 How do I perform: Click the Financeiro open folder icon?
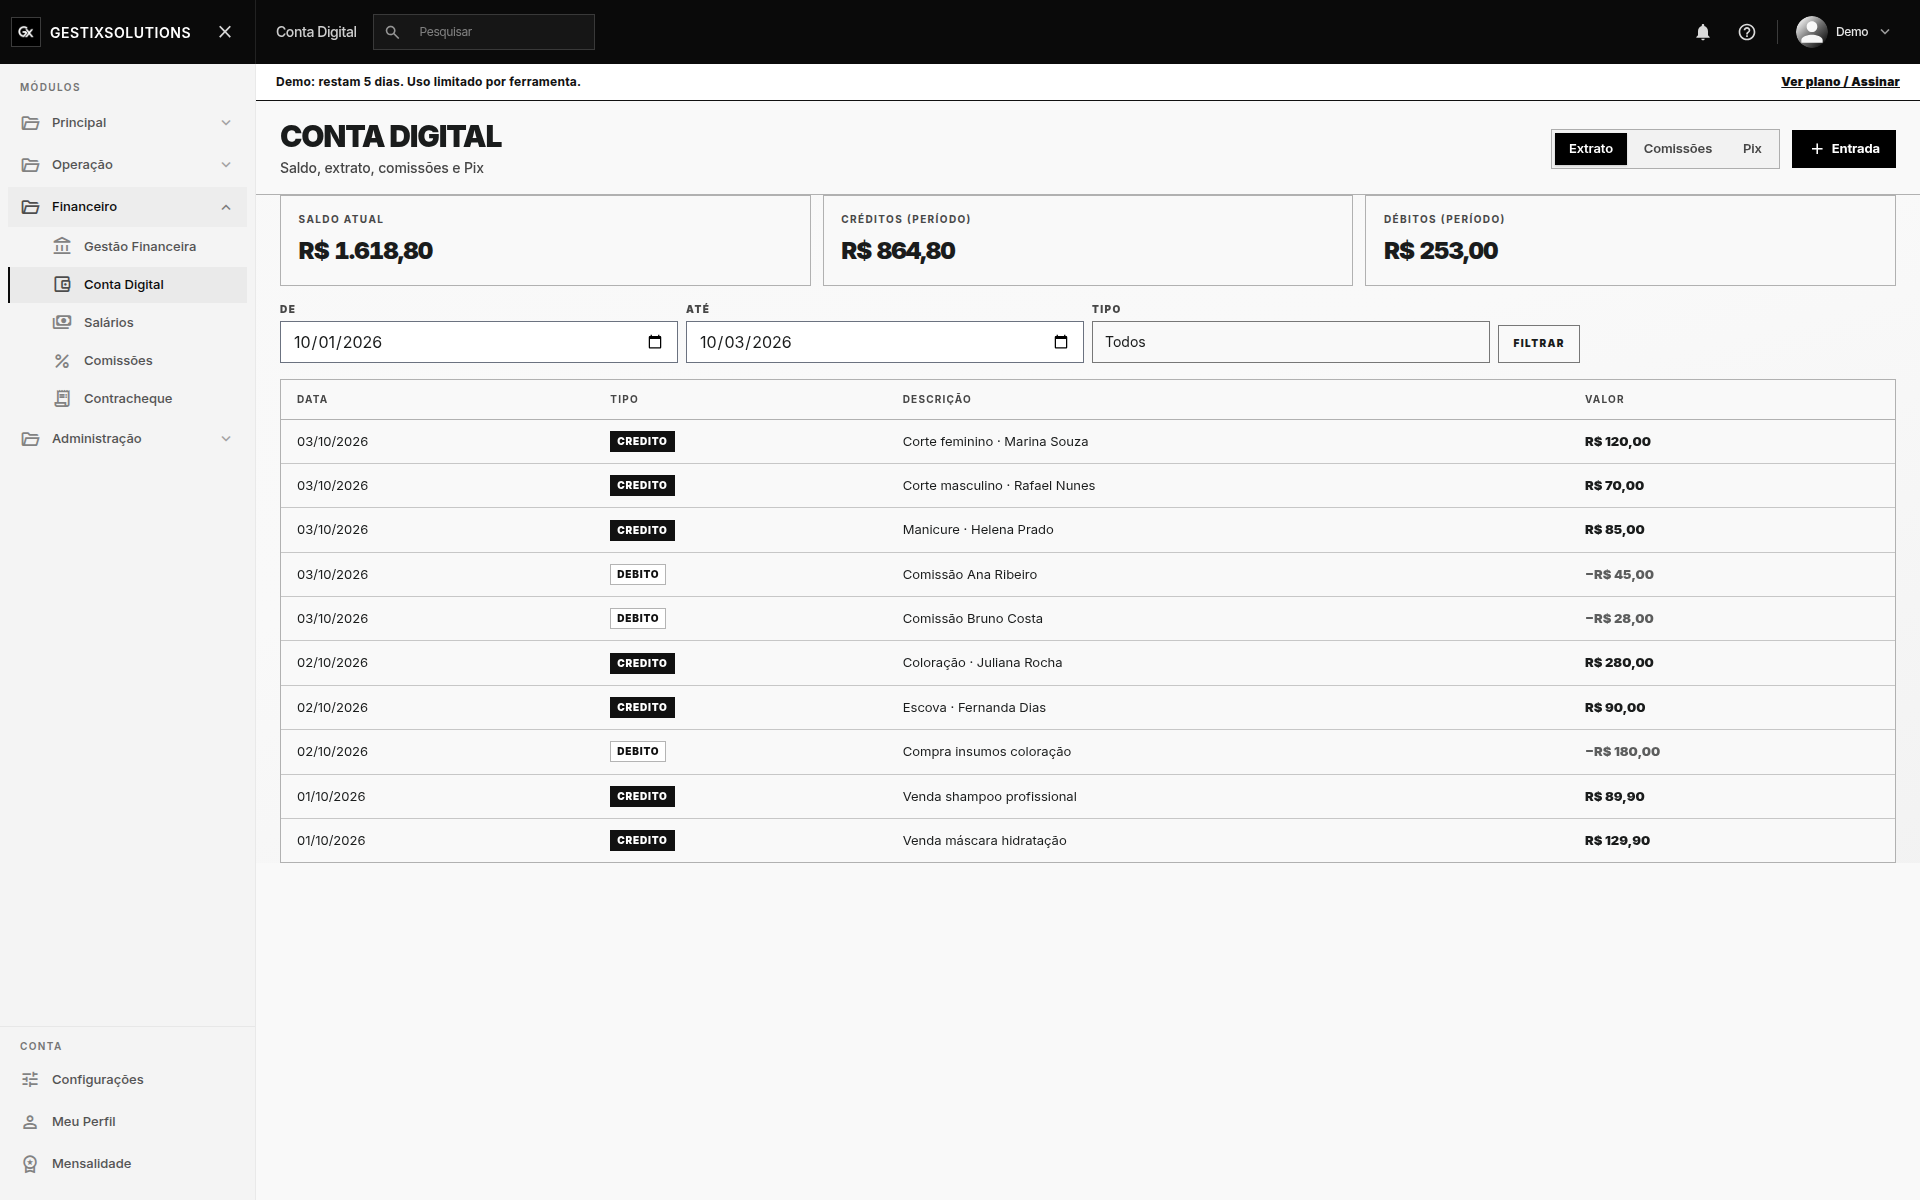point(31,207)
